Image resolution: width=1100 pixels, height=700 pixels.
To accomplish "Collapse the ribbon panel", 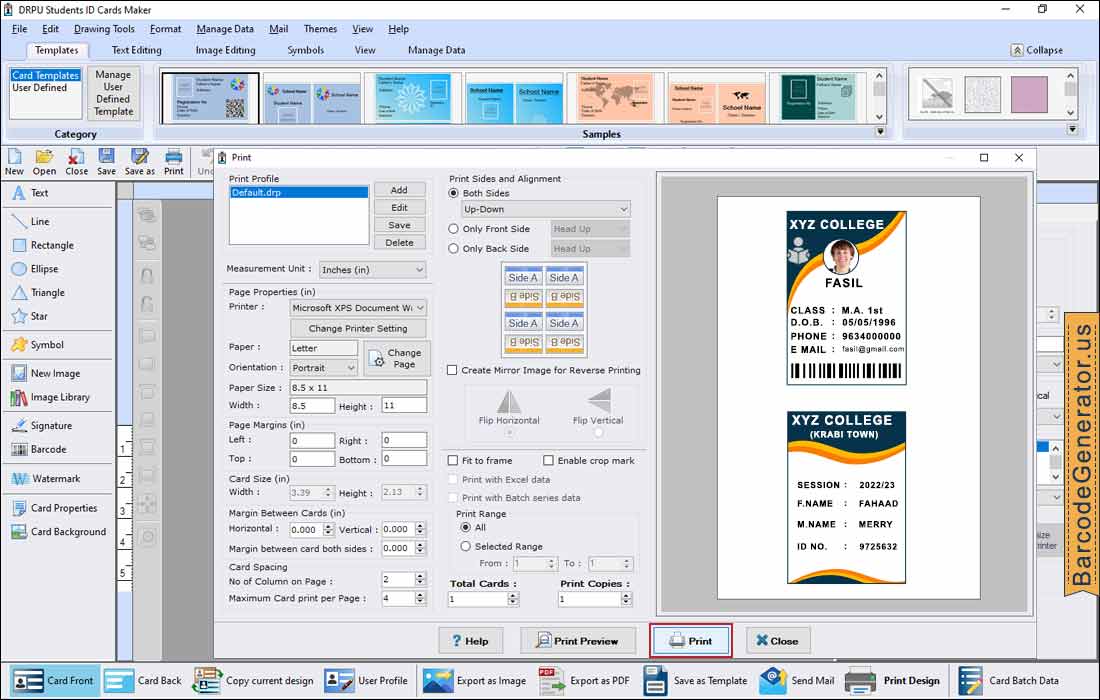I will pos(1037,51).
